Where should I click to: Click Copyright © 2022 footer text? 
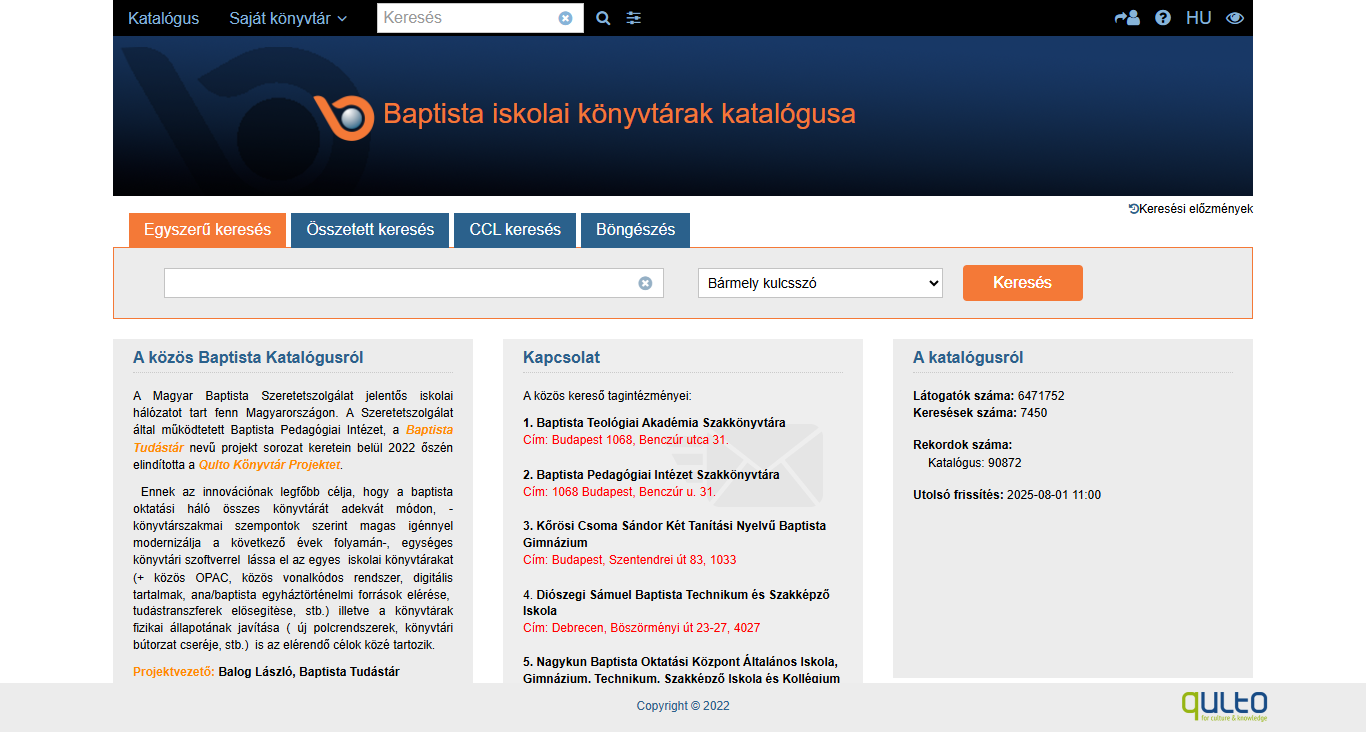click(683, 706)
